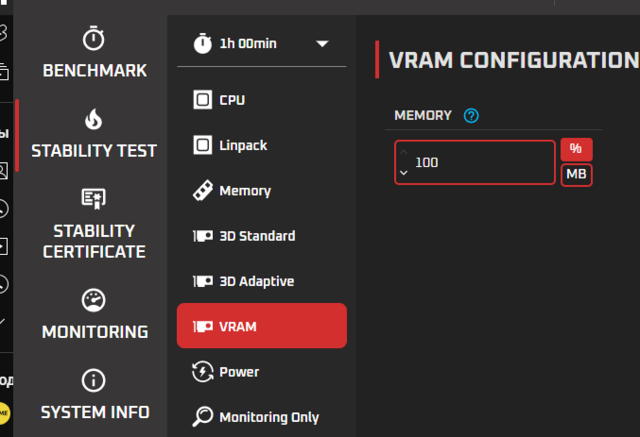
Task: Click the Stability Certificate icon
Action: (x=93, y=200)
